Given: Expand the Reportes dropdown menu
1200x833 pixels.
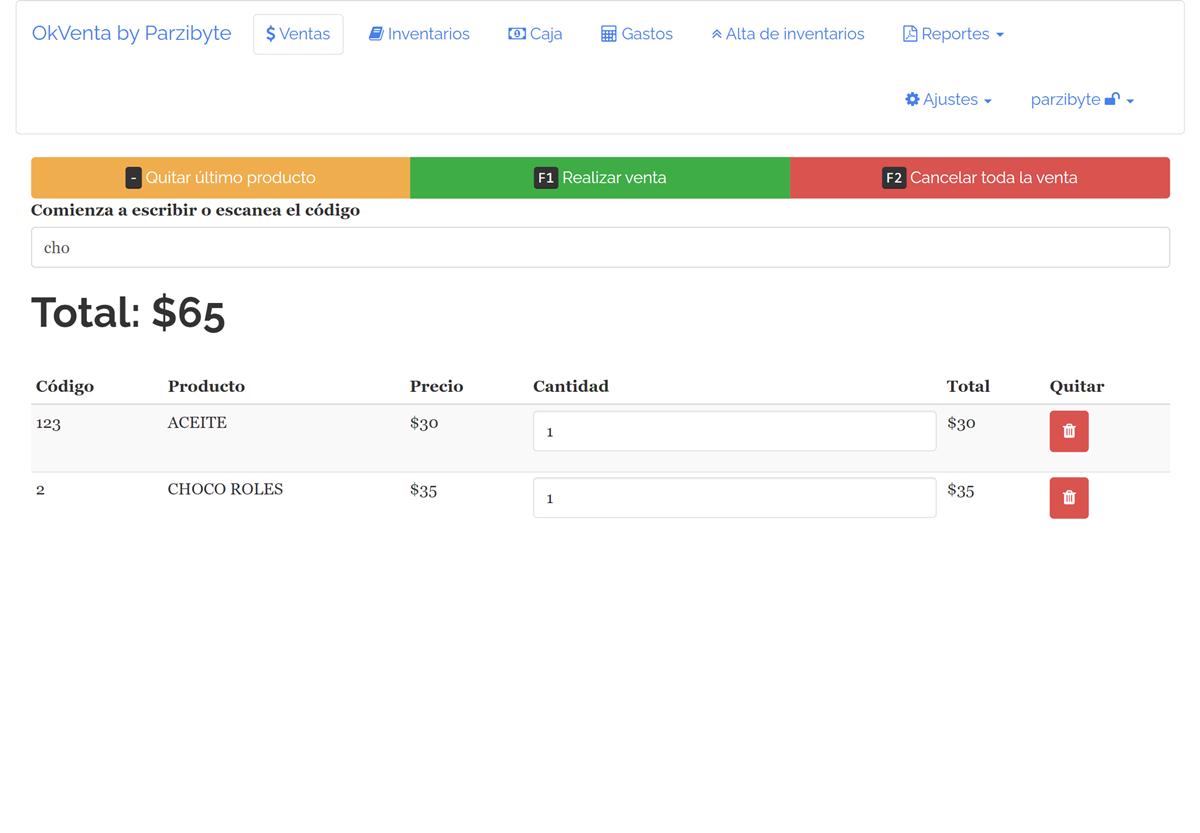Looking at the screenshot, I should (x=953, y=34).
